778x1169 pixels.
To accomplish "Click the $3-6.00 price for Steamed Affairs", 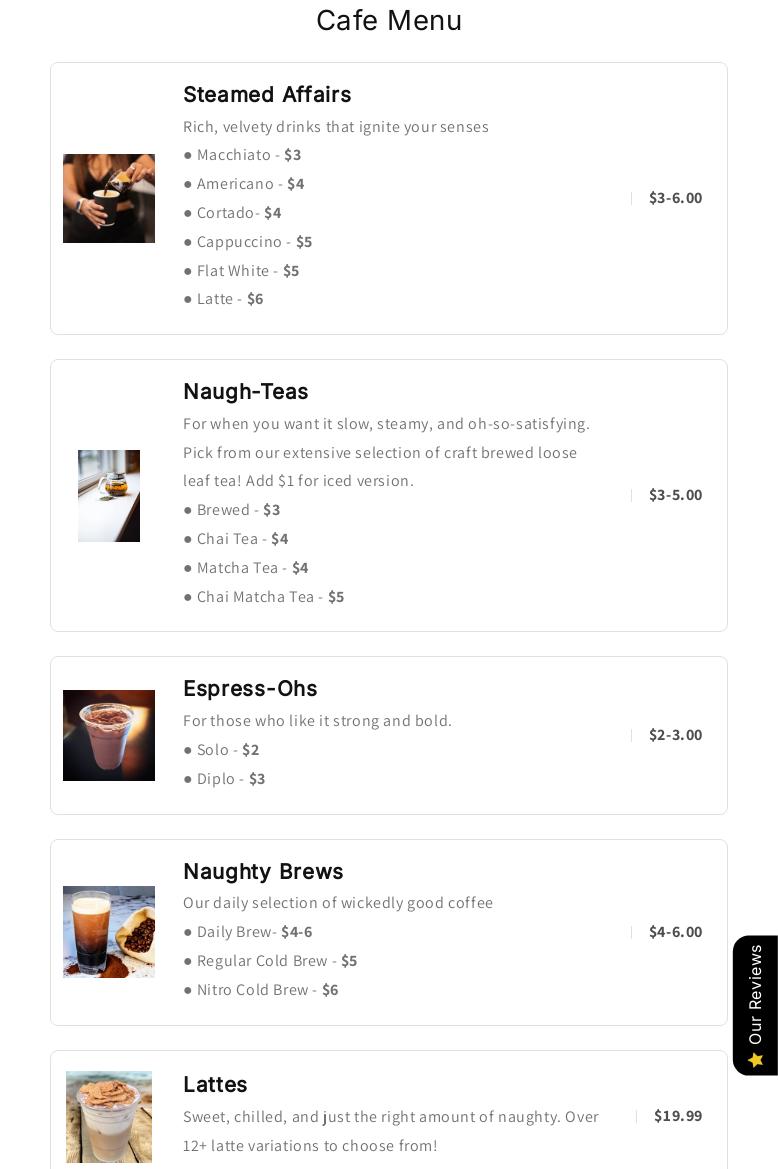I will pyautogui.click(x=675, y=198).
